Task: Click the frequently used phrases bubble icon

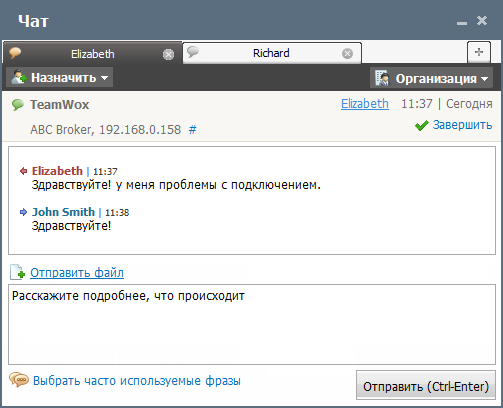Action: coord(19,380)
